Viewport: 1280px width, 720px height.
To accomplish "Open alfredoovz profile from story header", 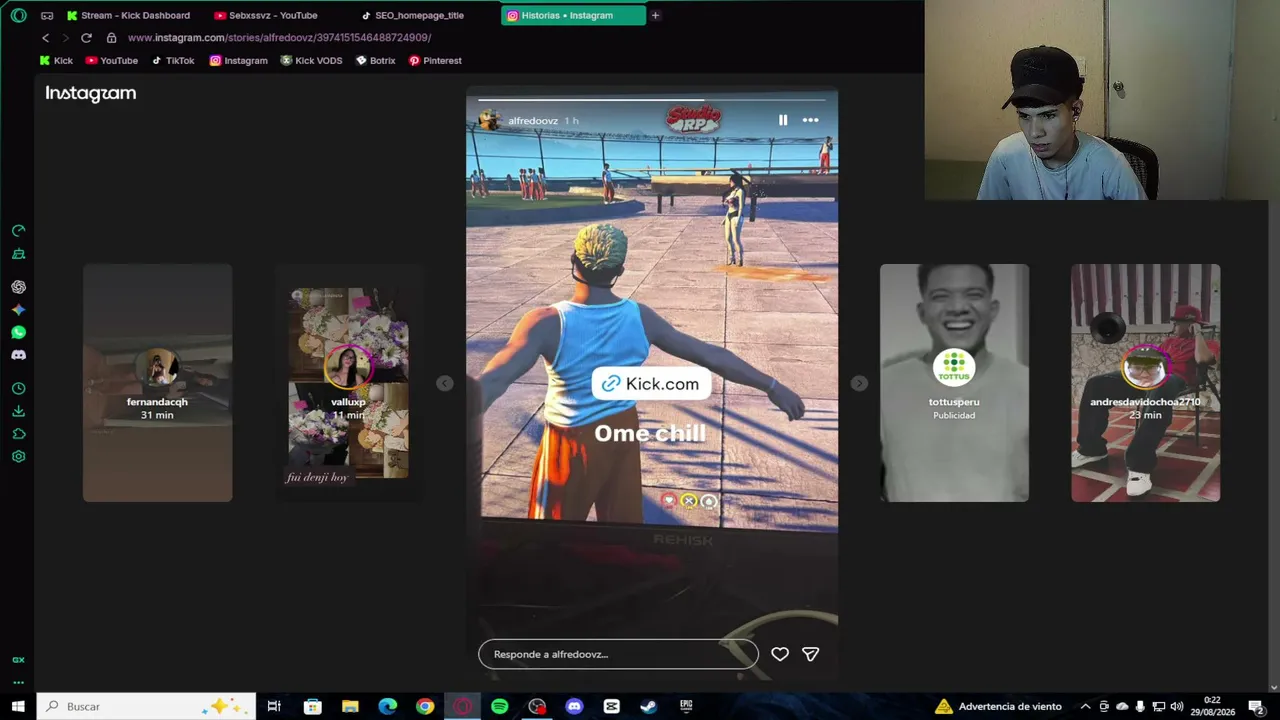I will [532, 121].
